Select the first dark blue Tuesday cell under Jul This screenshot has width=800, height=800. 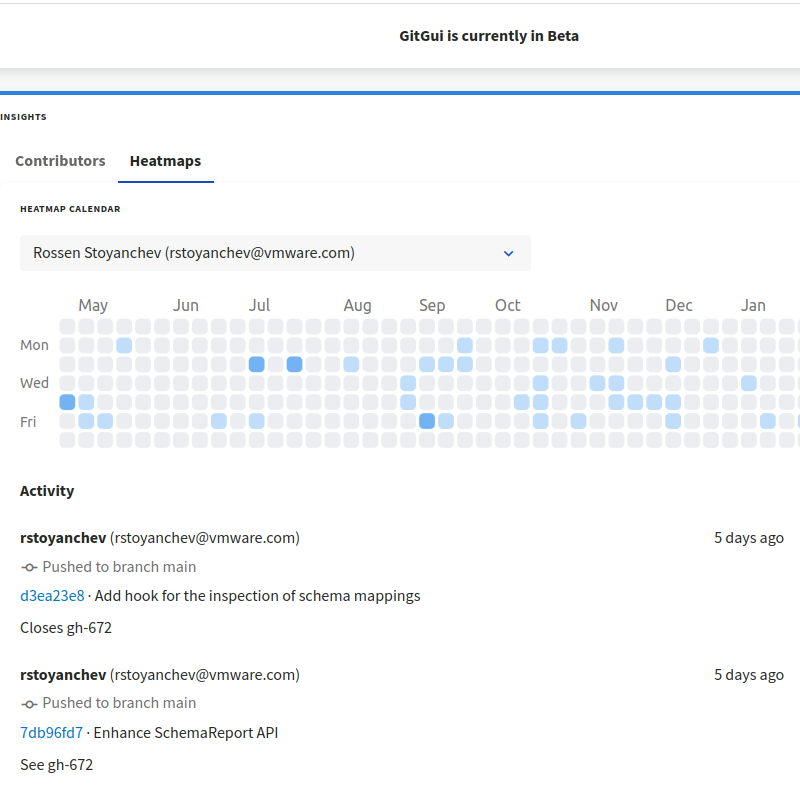[x=257, y=364]
